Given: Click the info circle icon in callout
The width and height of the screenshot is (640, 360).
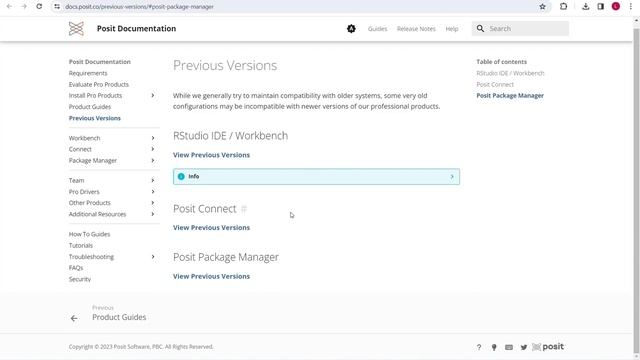Looking at the screenshot, I should tap(181, 176).
